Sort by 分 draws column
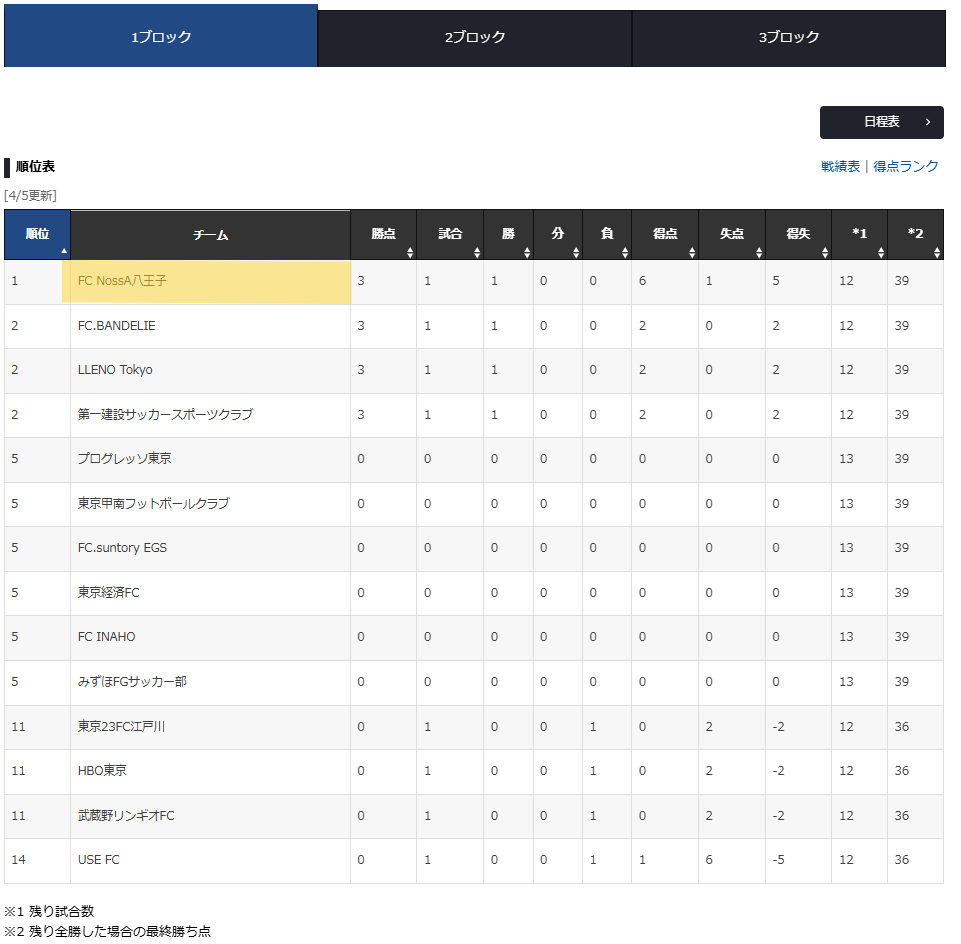 click(558, 235)
